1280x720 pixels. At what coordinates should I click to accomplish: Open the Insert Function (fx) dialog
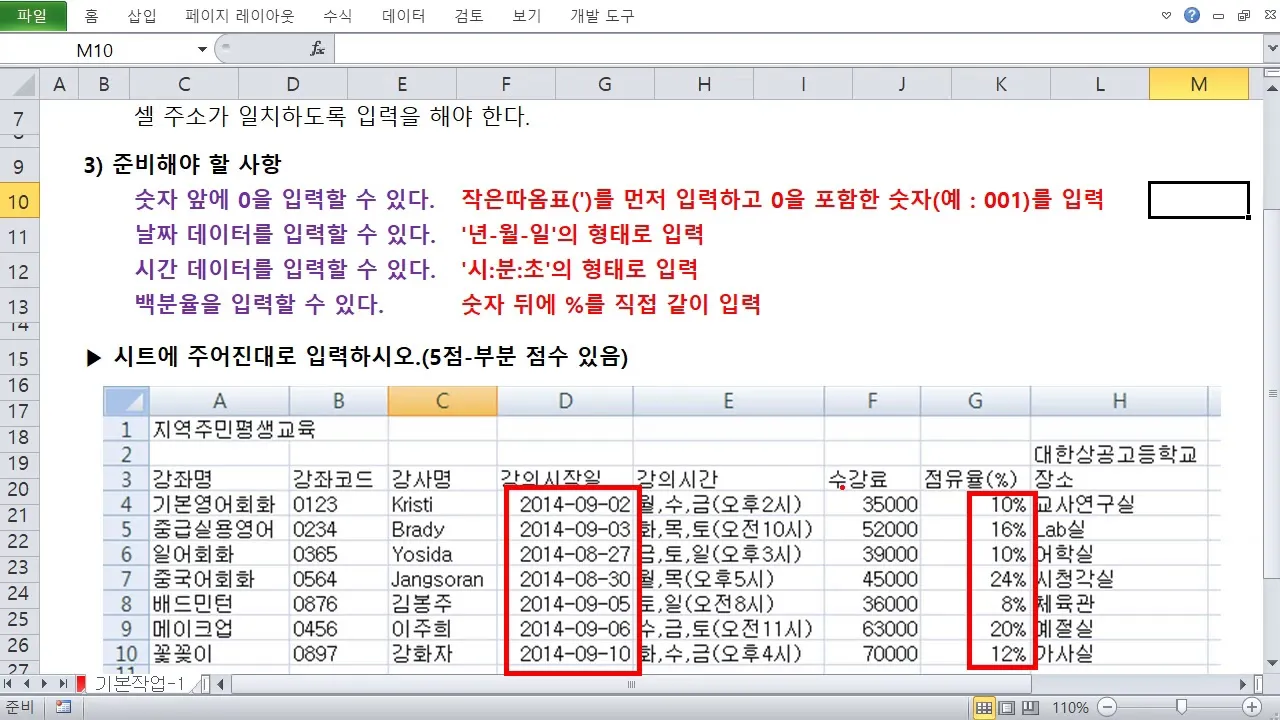tap(318, 49)
